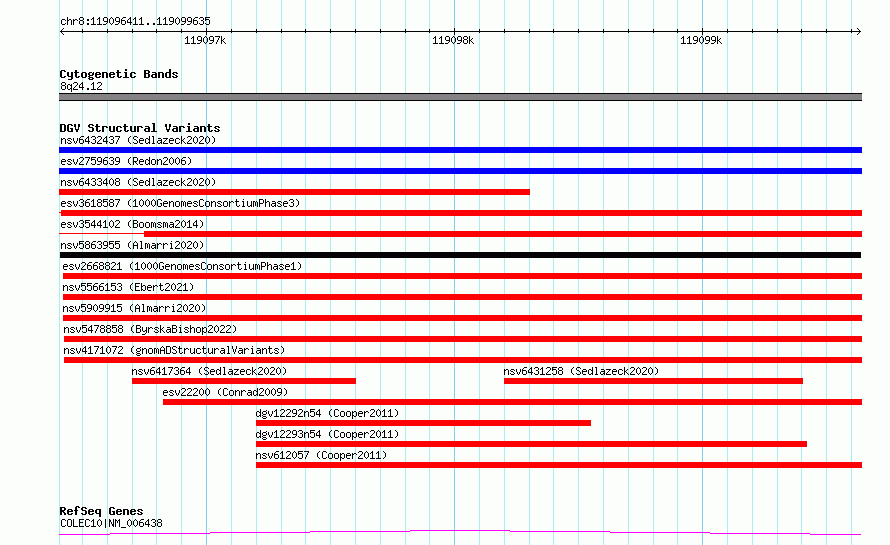Click the red bar for nsv4171072

click(463, 360)
